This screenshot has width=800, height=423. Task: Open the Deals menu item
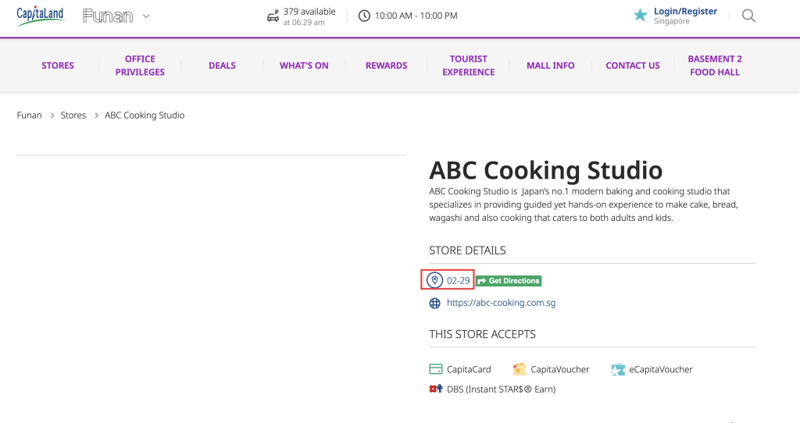coord(222,65)
